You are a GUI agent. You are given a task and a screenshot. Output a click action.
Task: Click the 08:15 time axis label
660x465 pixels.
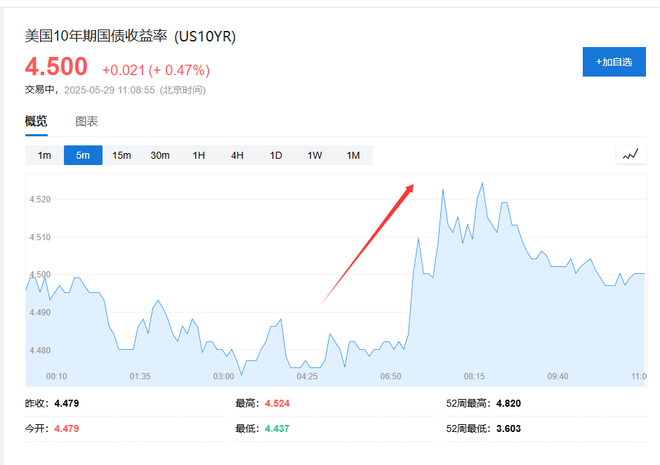coord(474,376)
